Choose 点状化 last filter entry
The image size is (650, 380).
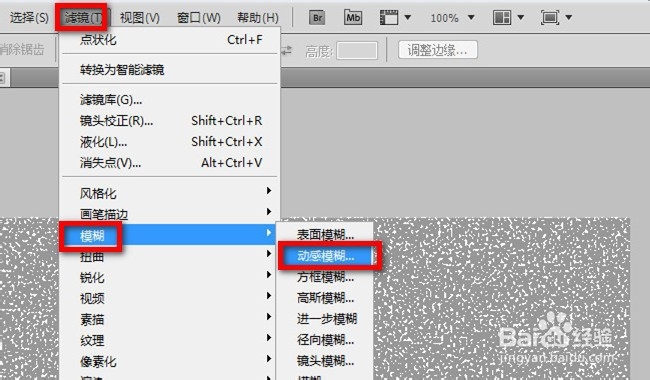(x=170, y=40)
